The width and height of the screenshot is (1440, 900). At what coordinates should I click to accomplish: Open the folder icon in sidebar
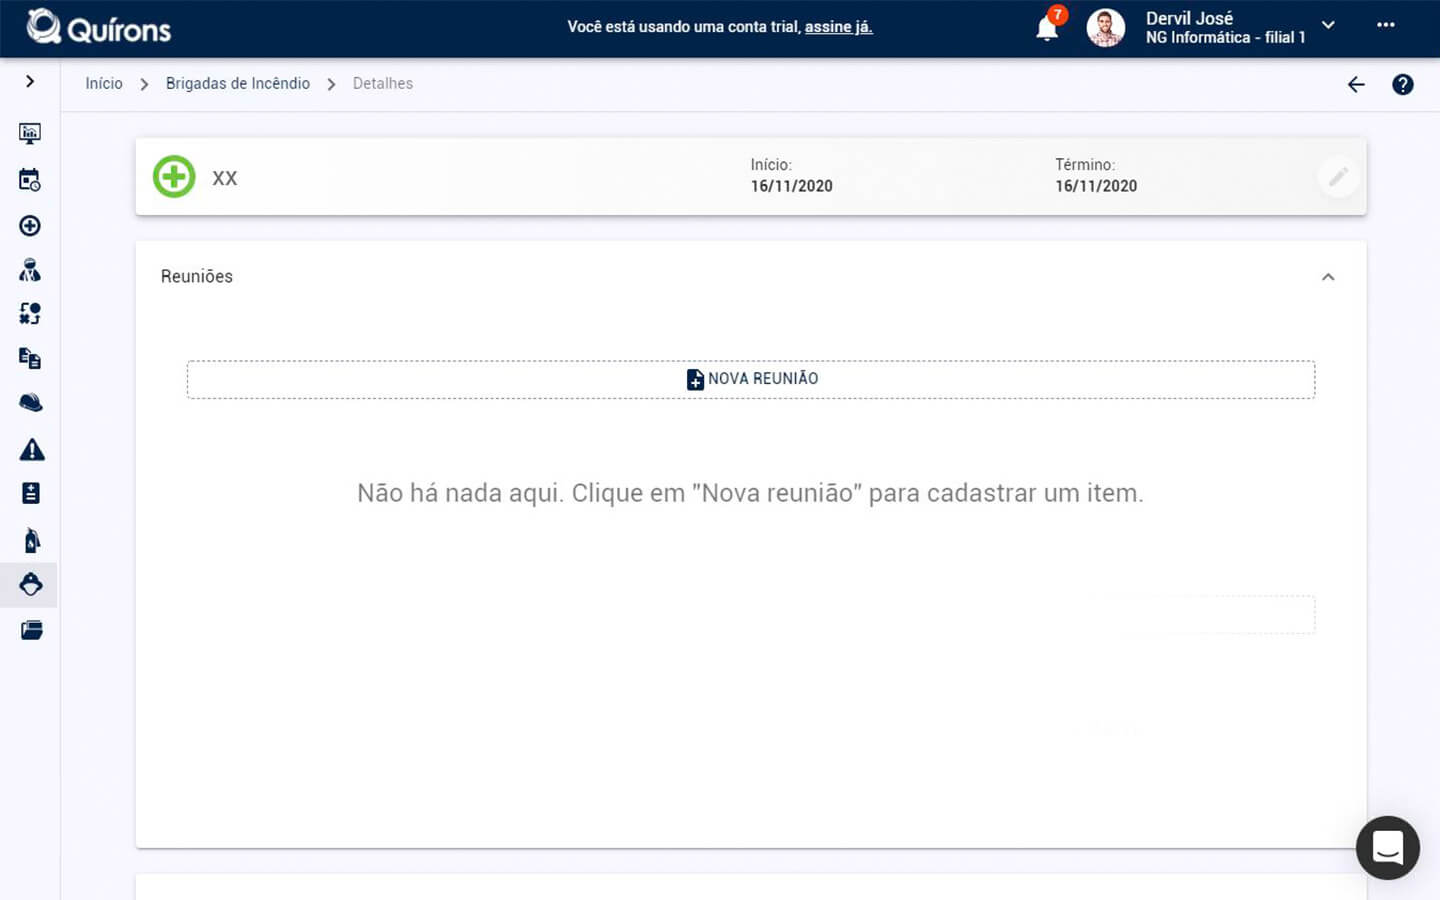tap(31, 630)
